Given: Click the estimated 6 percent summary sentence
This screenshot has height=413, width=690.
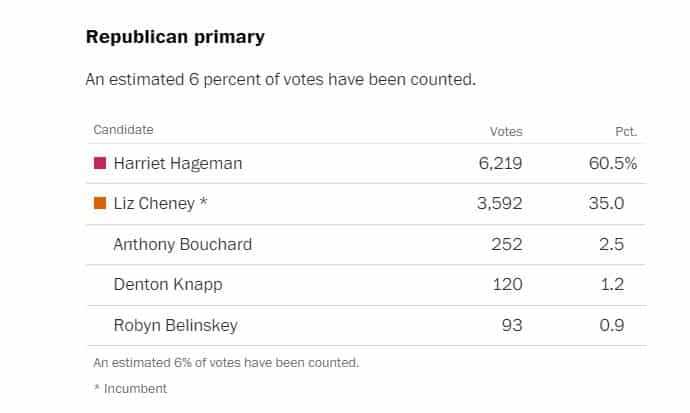Looking at the screenshot, I should point(281,80).
